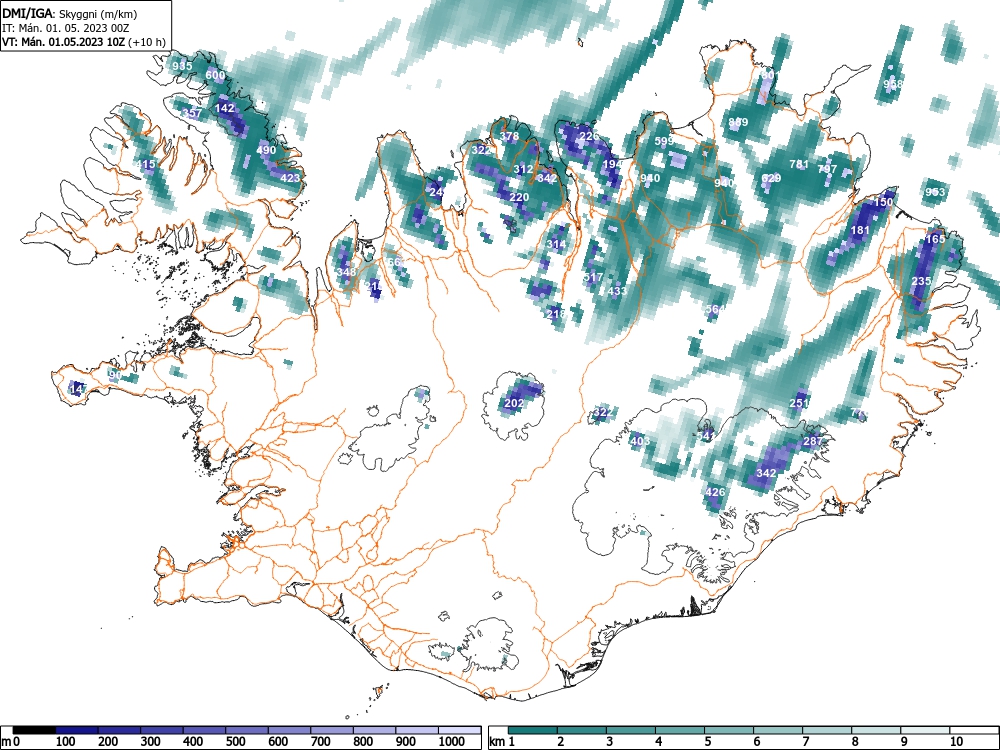Select the navy 100–200 m legend swatch
1000x750 pixels.
[77, 730]
